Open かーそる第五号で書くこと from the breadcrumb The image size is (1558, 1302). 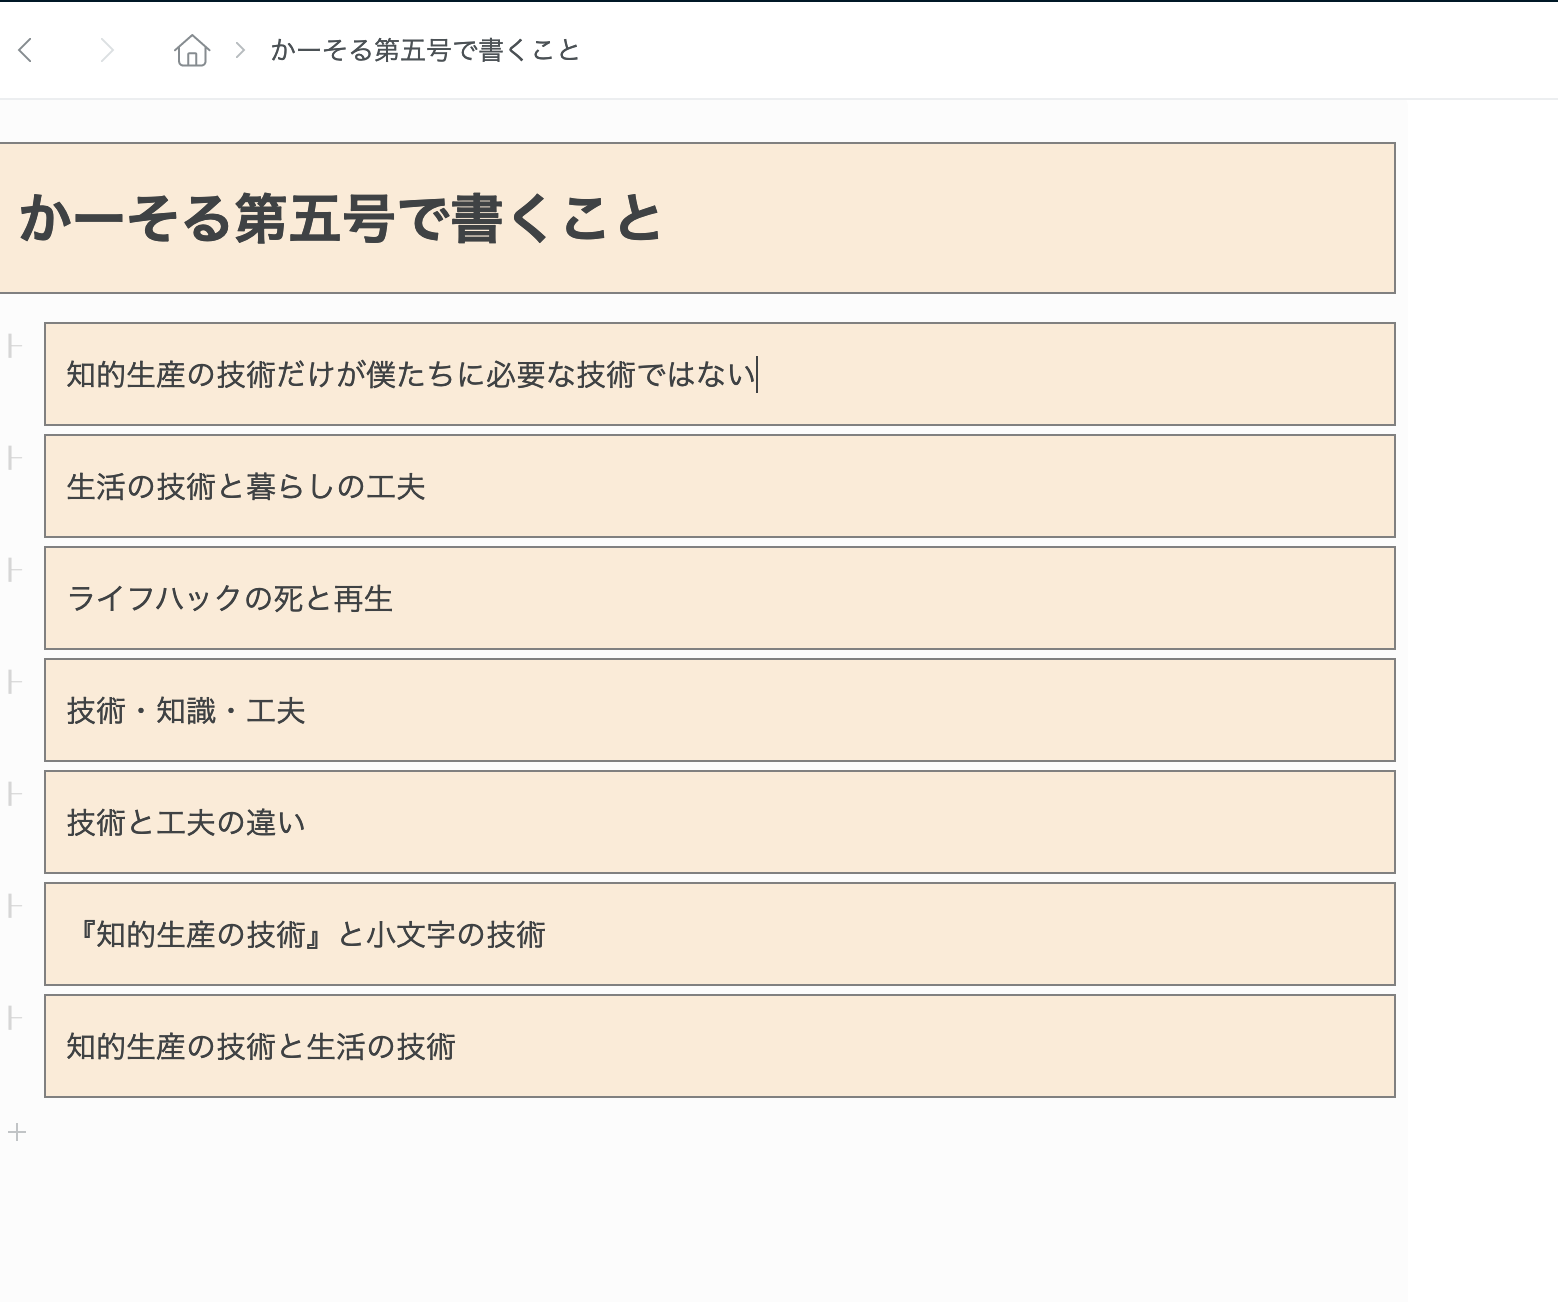(424, 50)
